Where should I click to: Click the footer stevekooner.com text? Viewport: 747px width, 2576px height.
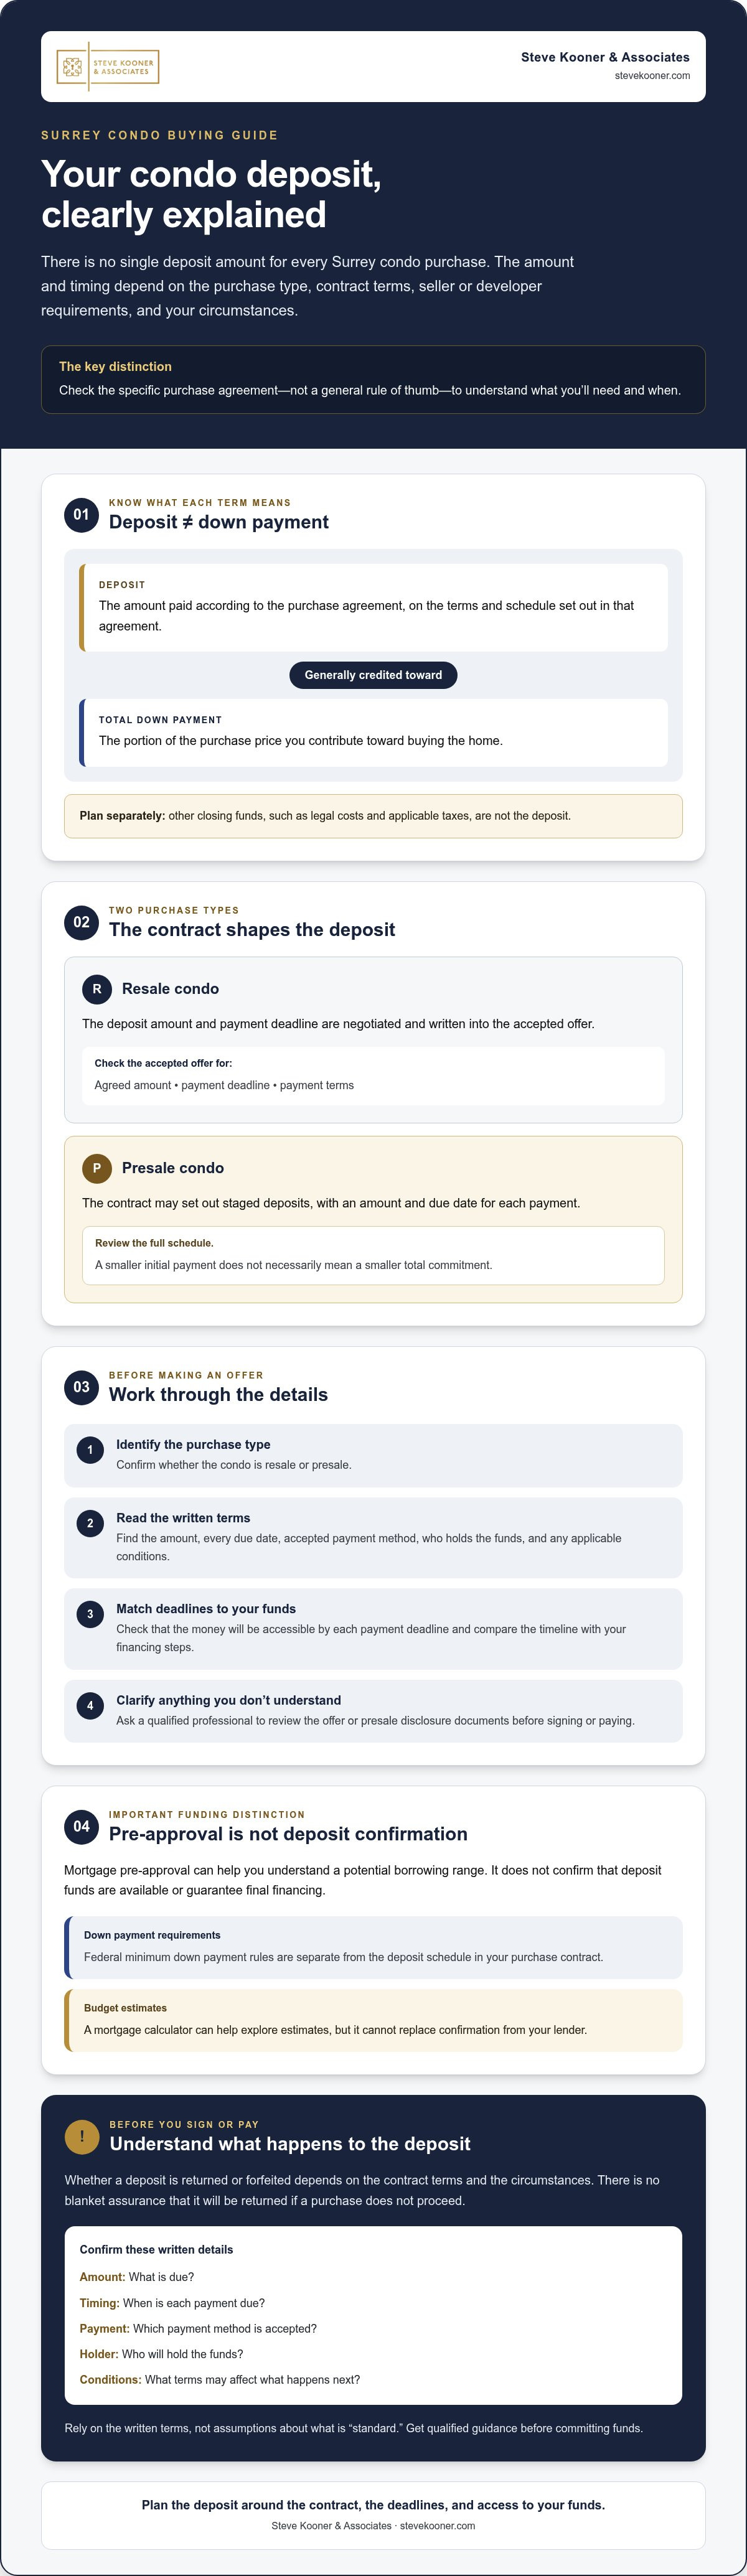pos(437,2525)
